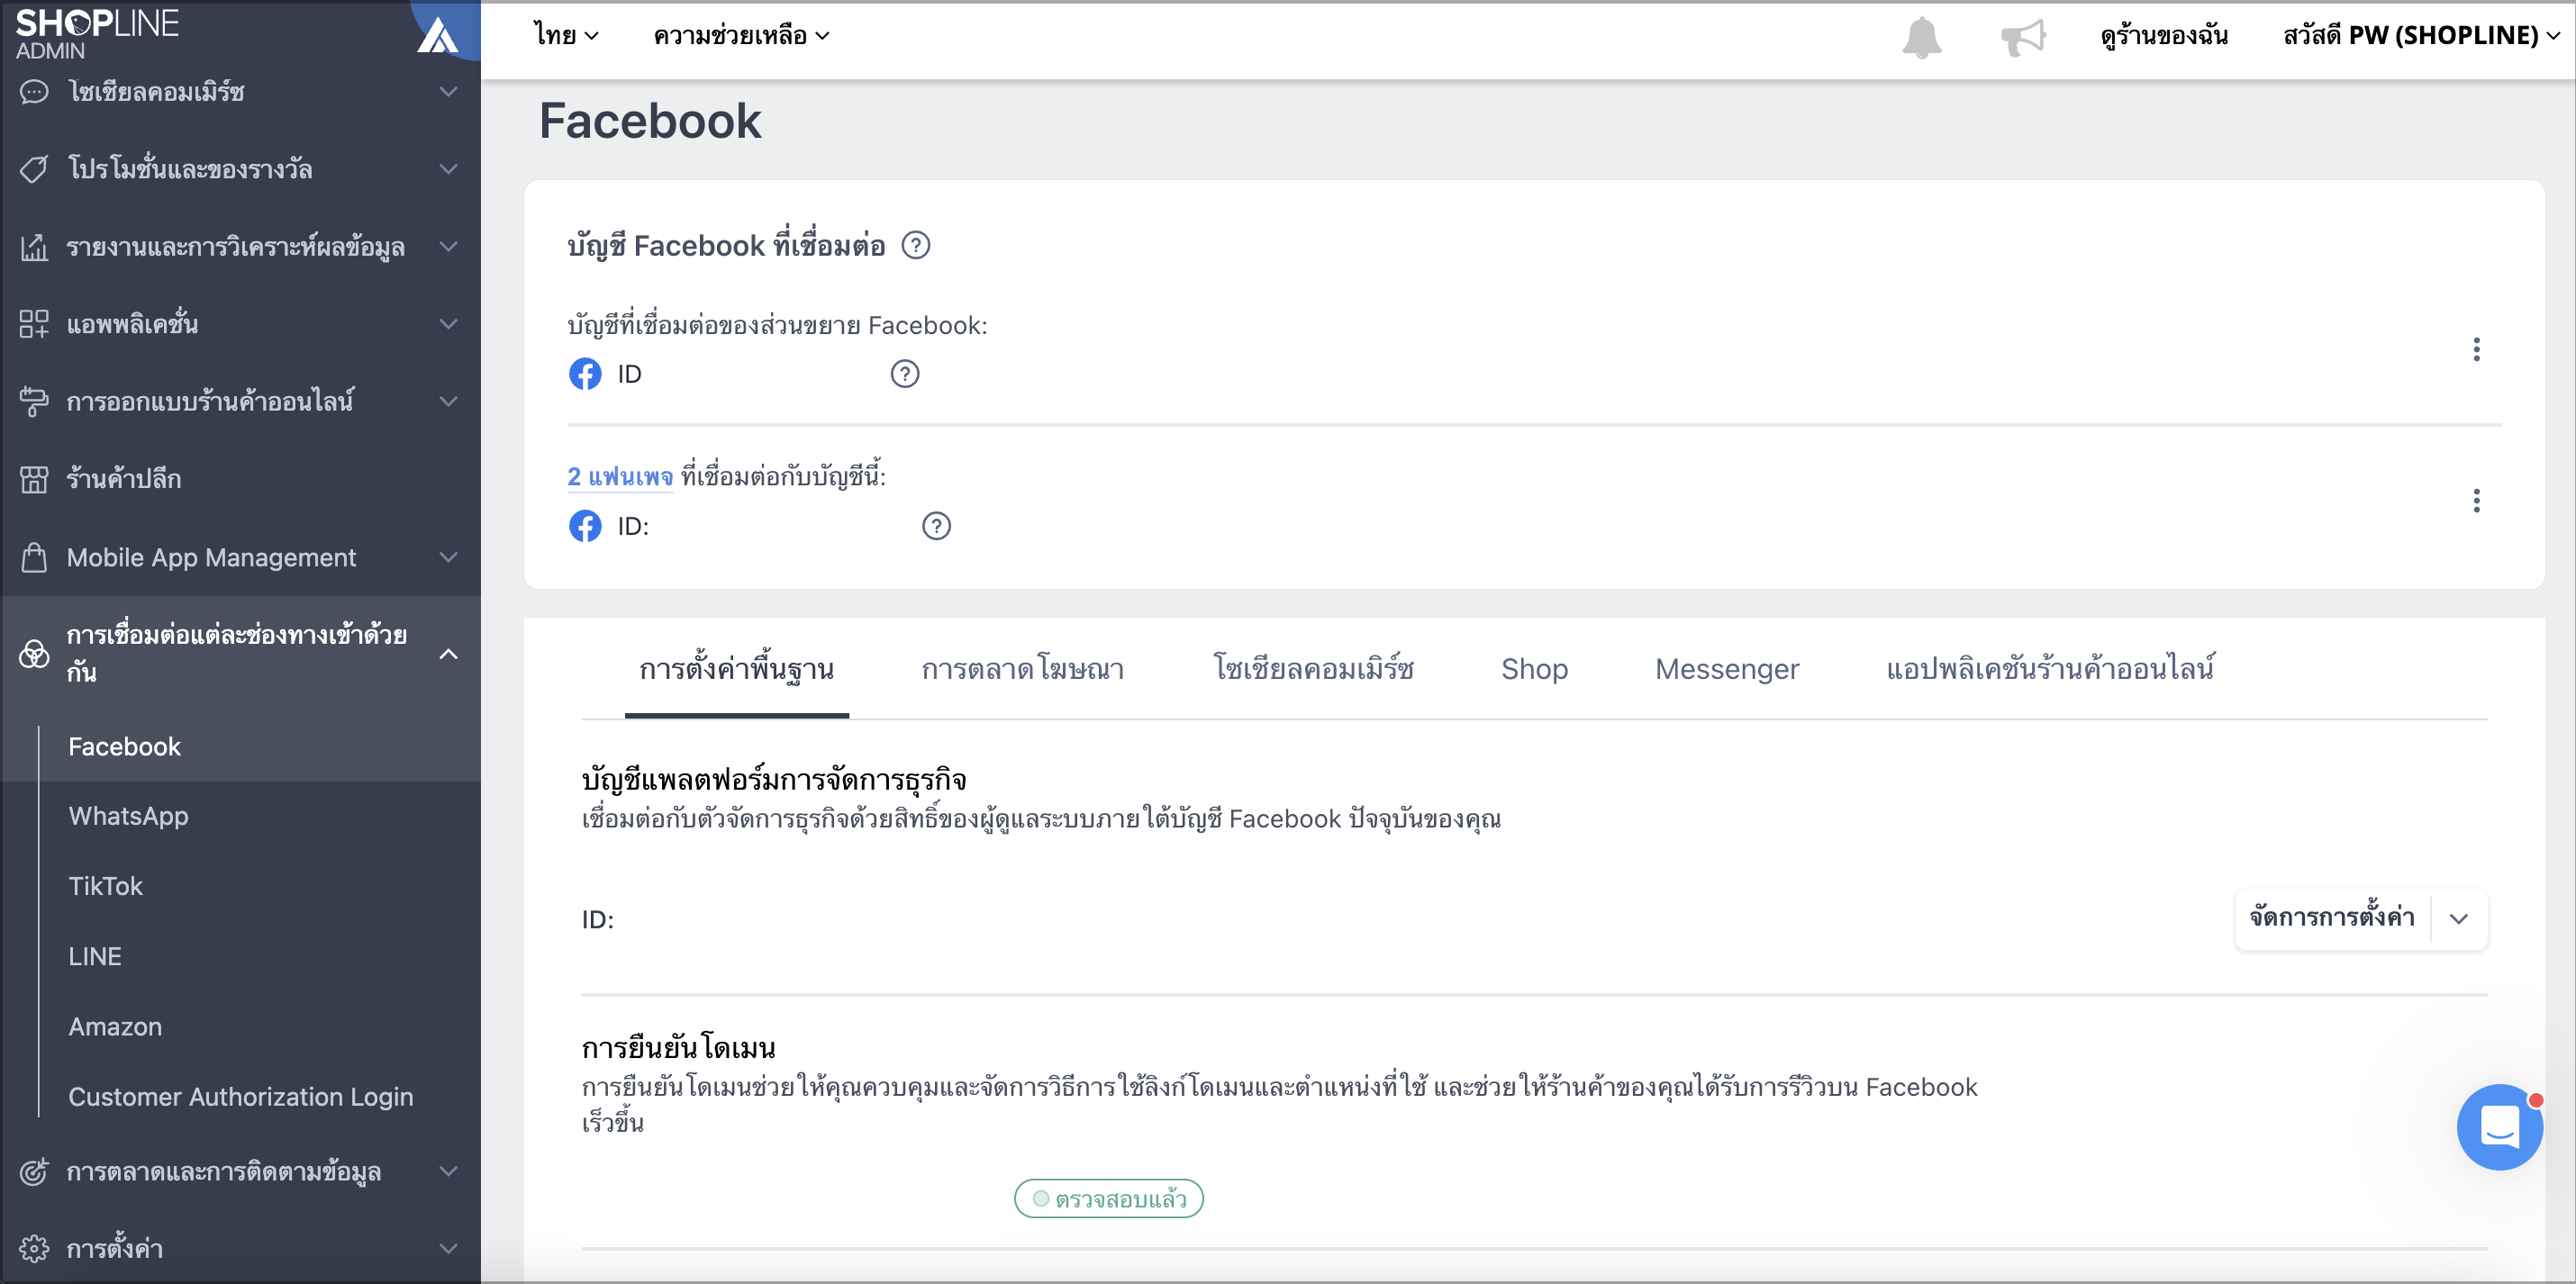The height and width of the screenshot is (1284, 2576).
Task: Click the บัญชีแพลตฟอร์มการจัดการธุรกิจ heading
Action: 774,780
